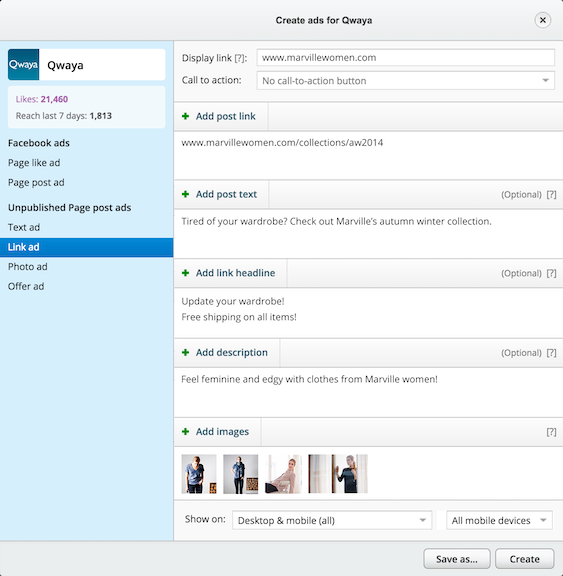Click the green plus beside Add post link
Image resolution: width=563 pixels, height=576 pixels.
pos(185,116)
